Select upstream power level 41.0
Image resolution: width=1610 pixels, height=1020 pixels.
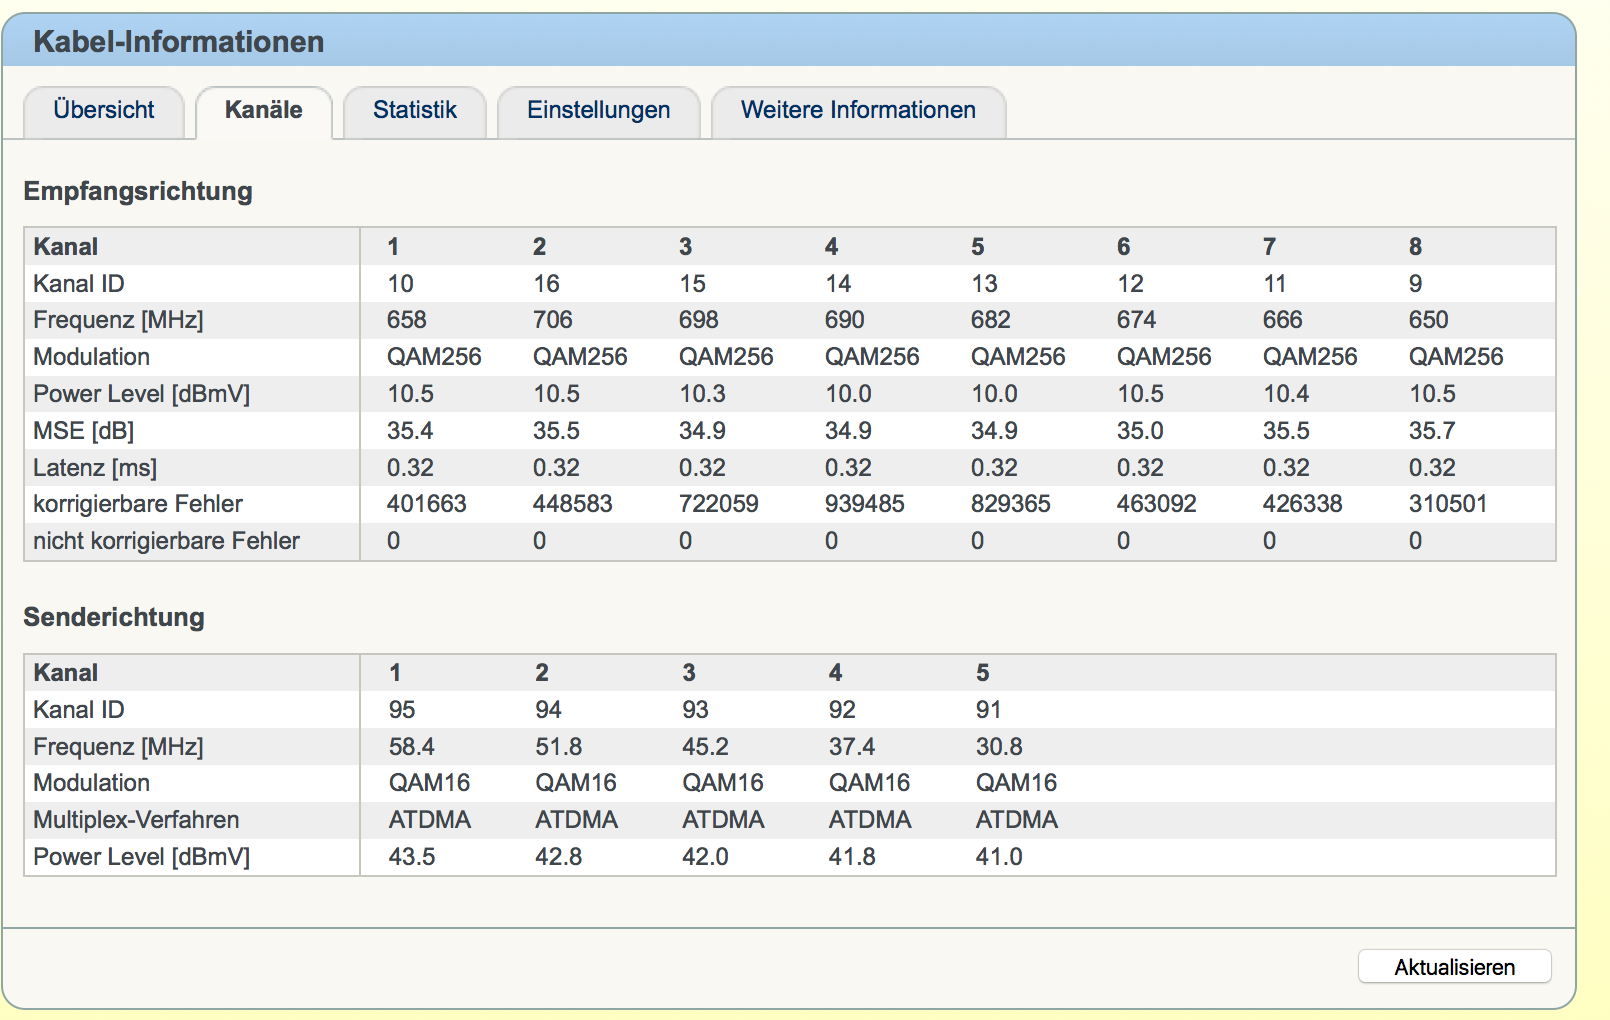[x=998, y=857]
